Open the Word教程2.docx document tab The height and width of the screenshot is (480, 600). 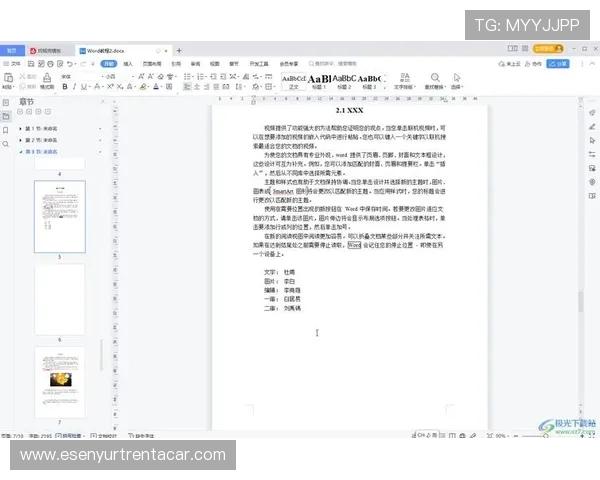point(122,51)
